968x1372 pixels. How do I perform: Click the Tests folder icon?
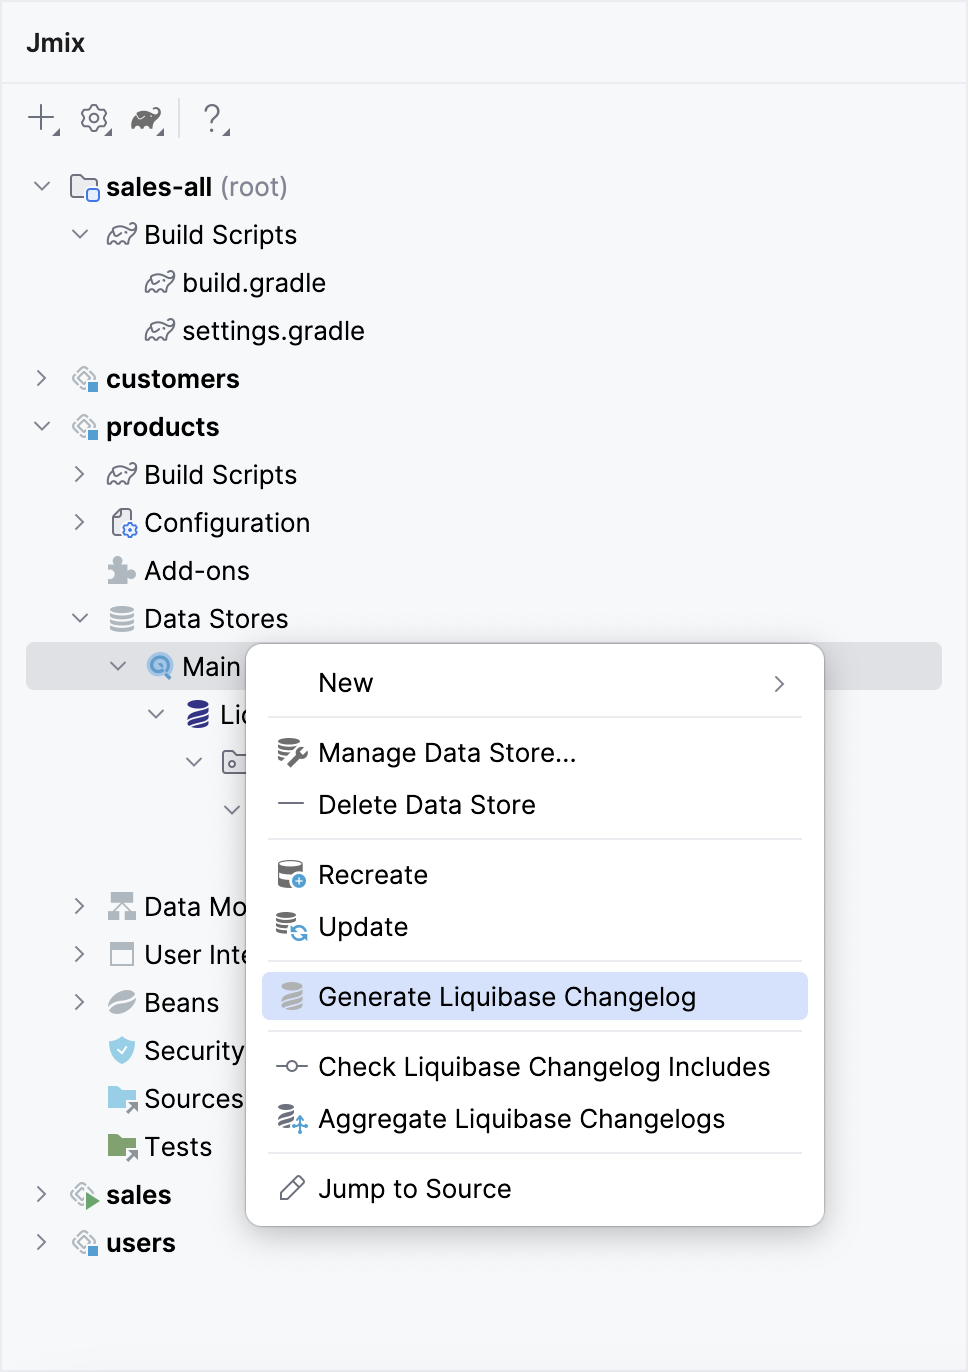click(121, 1146)
